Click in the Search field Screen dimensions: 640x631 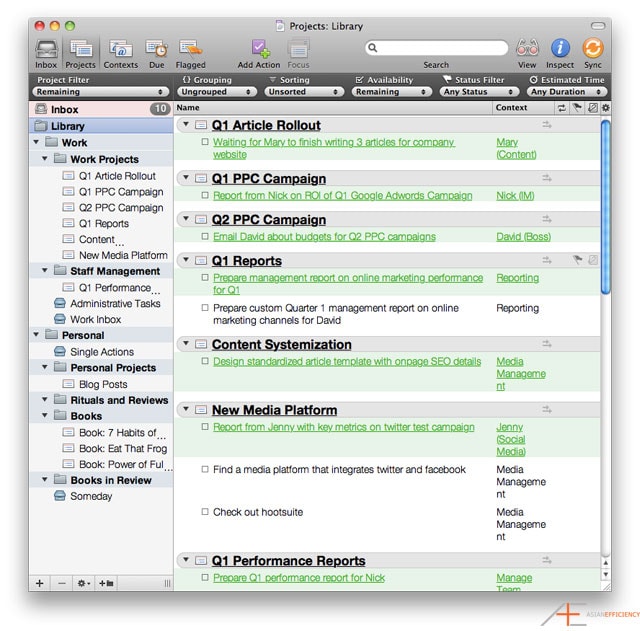436,48
